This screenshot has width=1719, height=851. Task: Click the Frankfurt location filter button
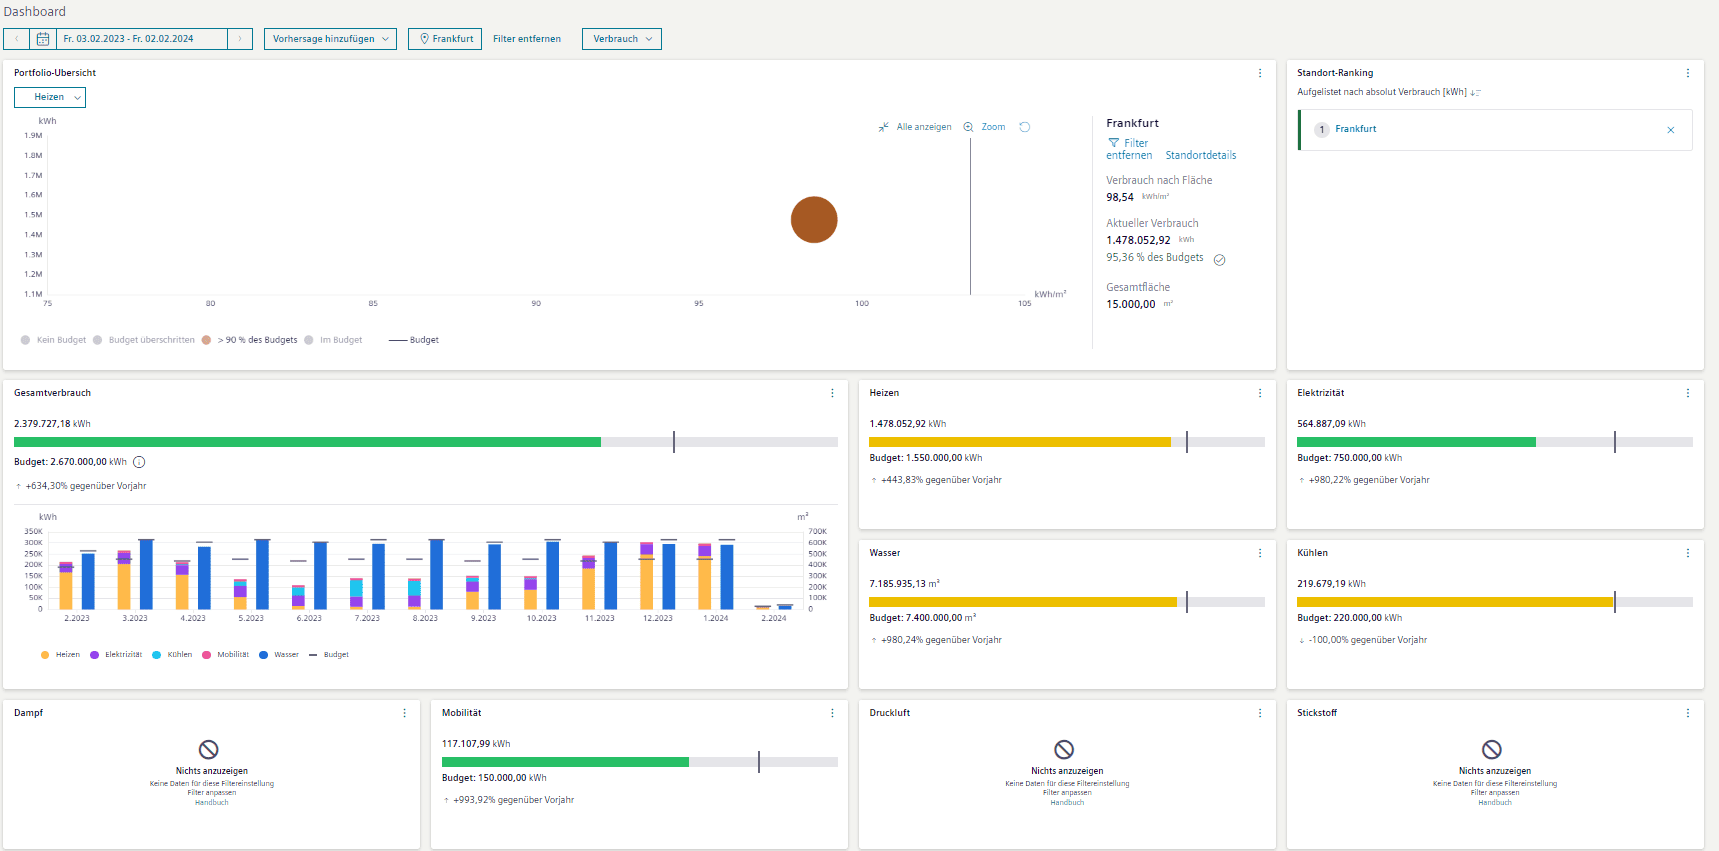click(445, 39)
